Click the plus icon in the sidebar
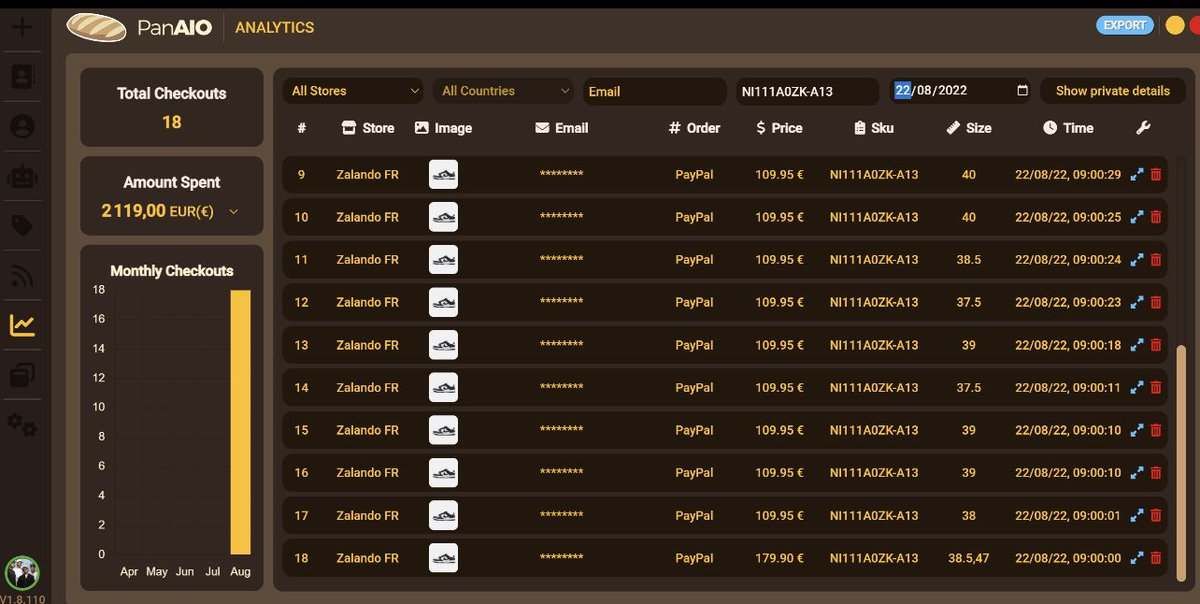The width and height of the screenshot is (1200, 604). [x=21, y=27]
